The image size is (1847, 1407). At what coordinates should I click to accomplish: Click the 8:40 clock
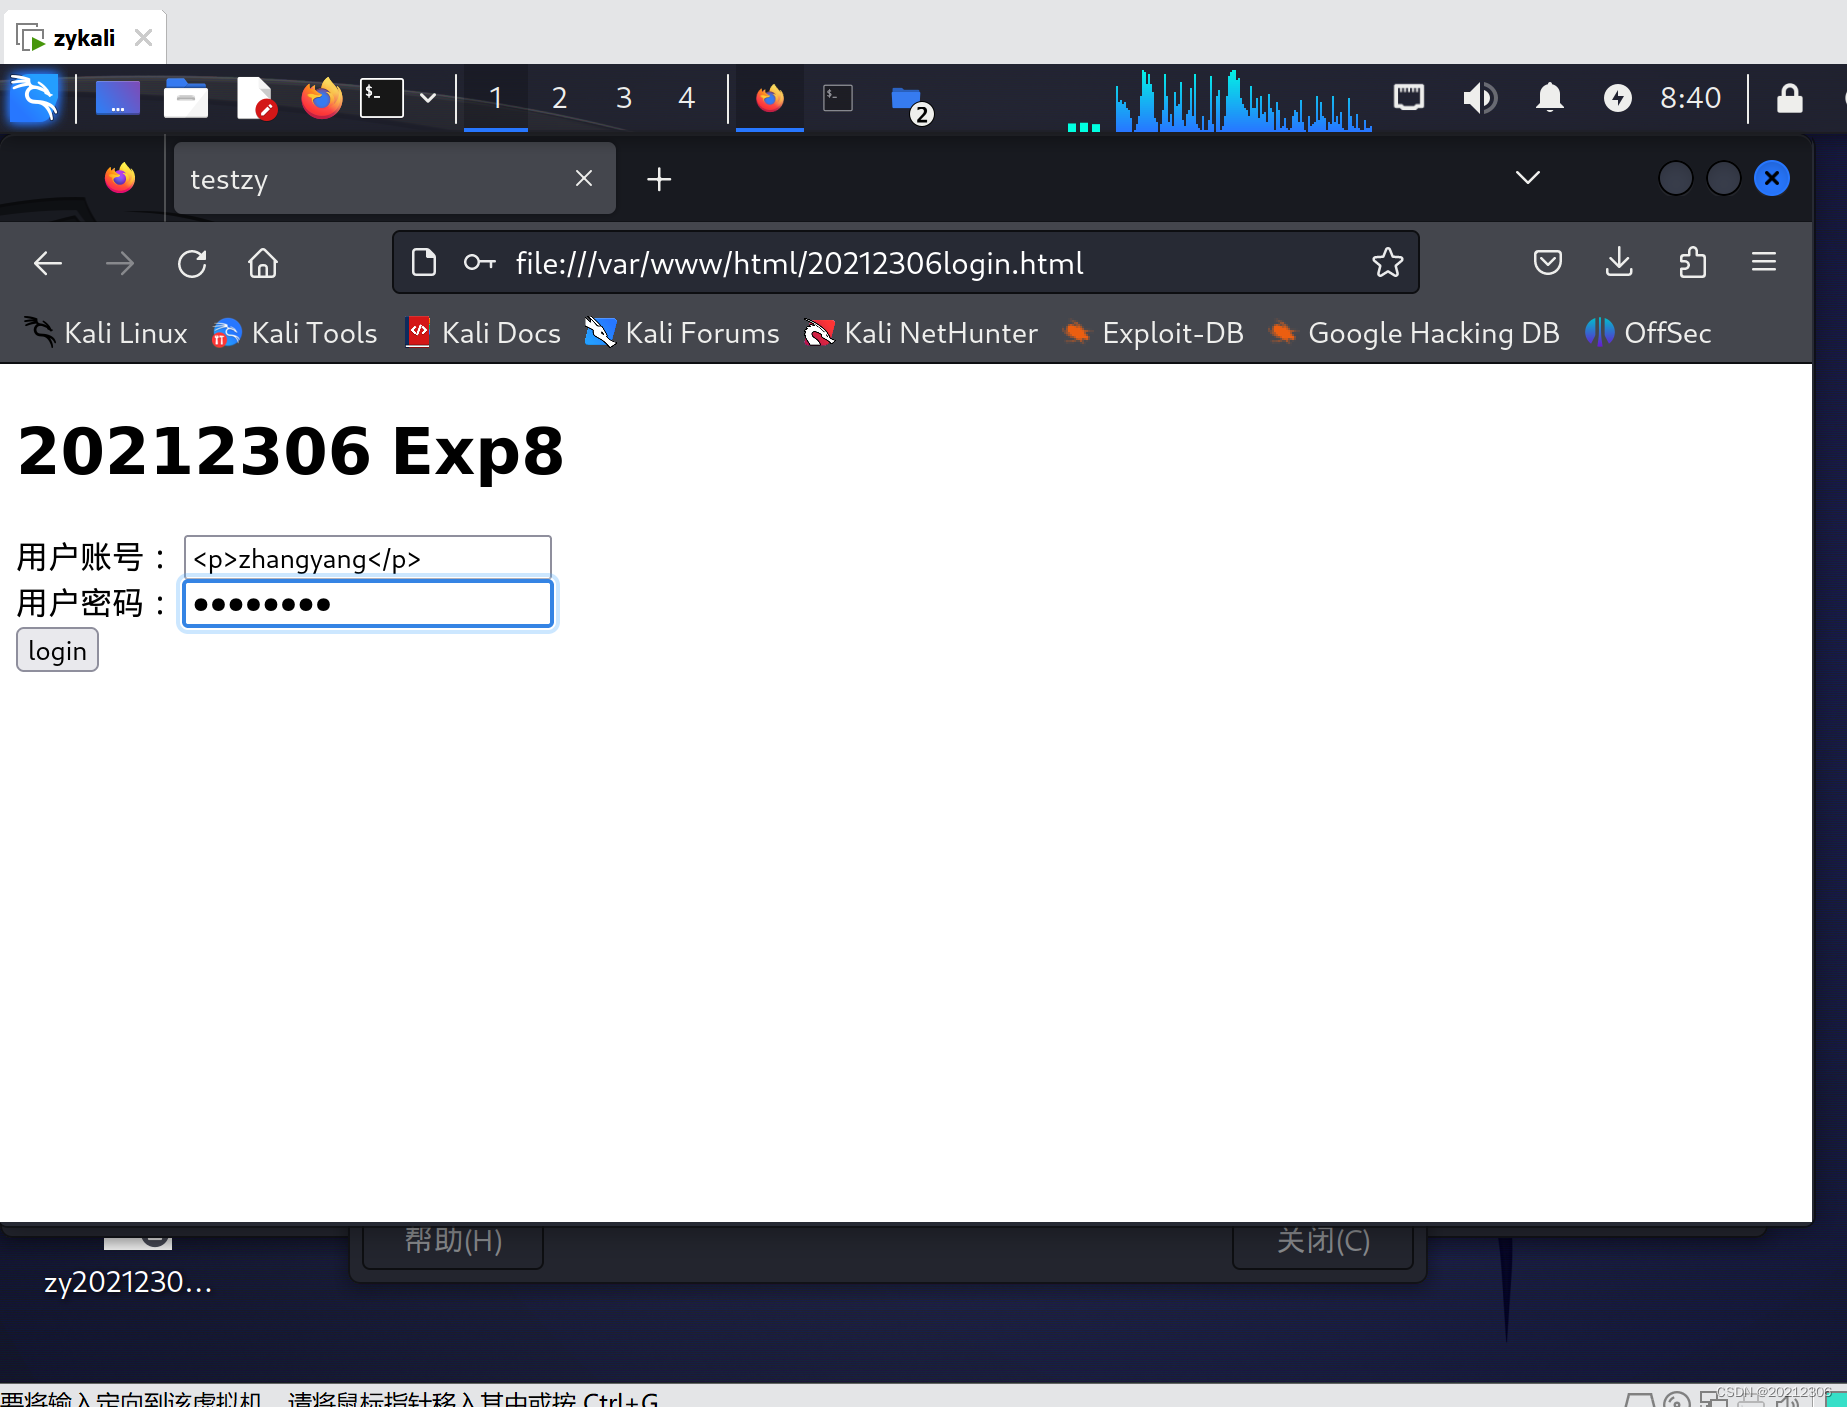[1690, 98]
